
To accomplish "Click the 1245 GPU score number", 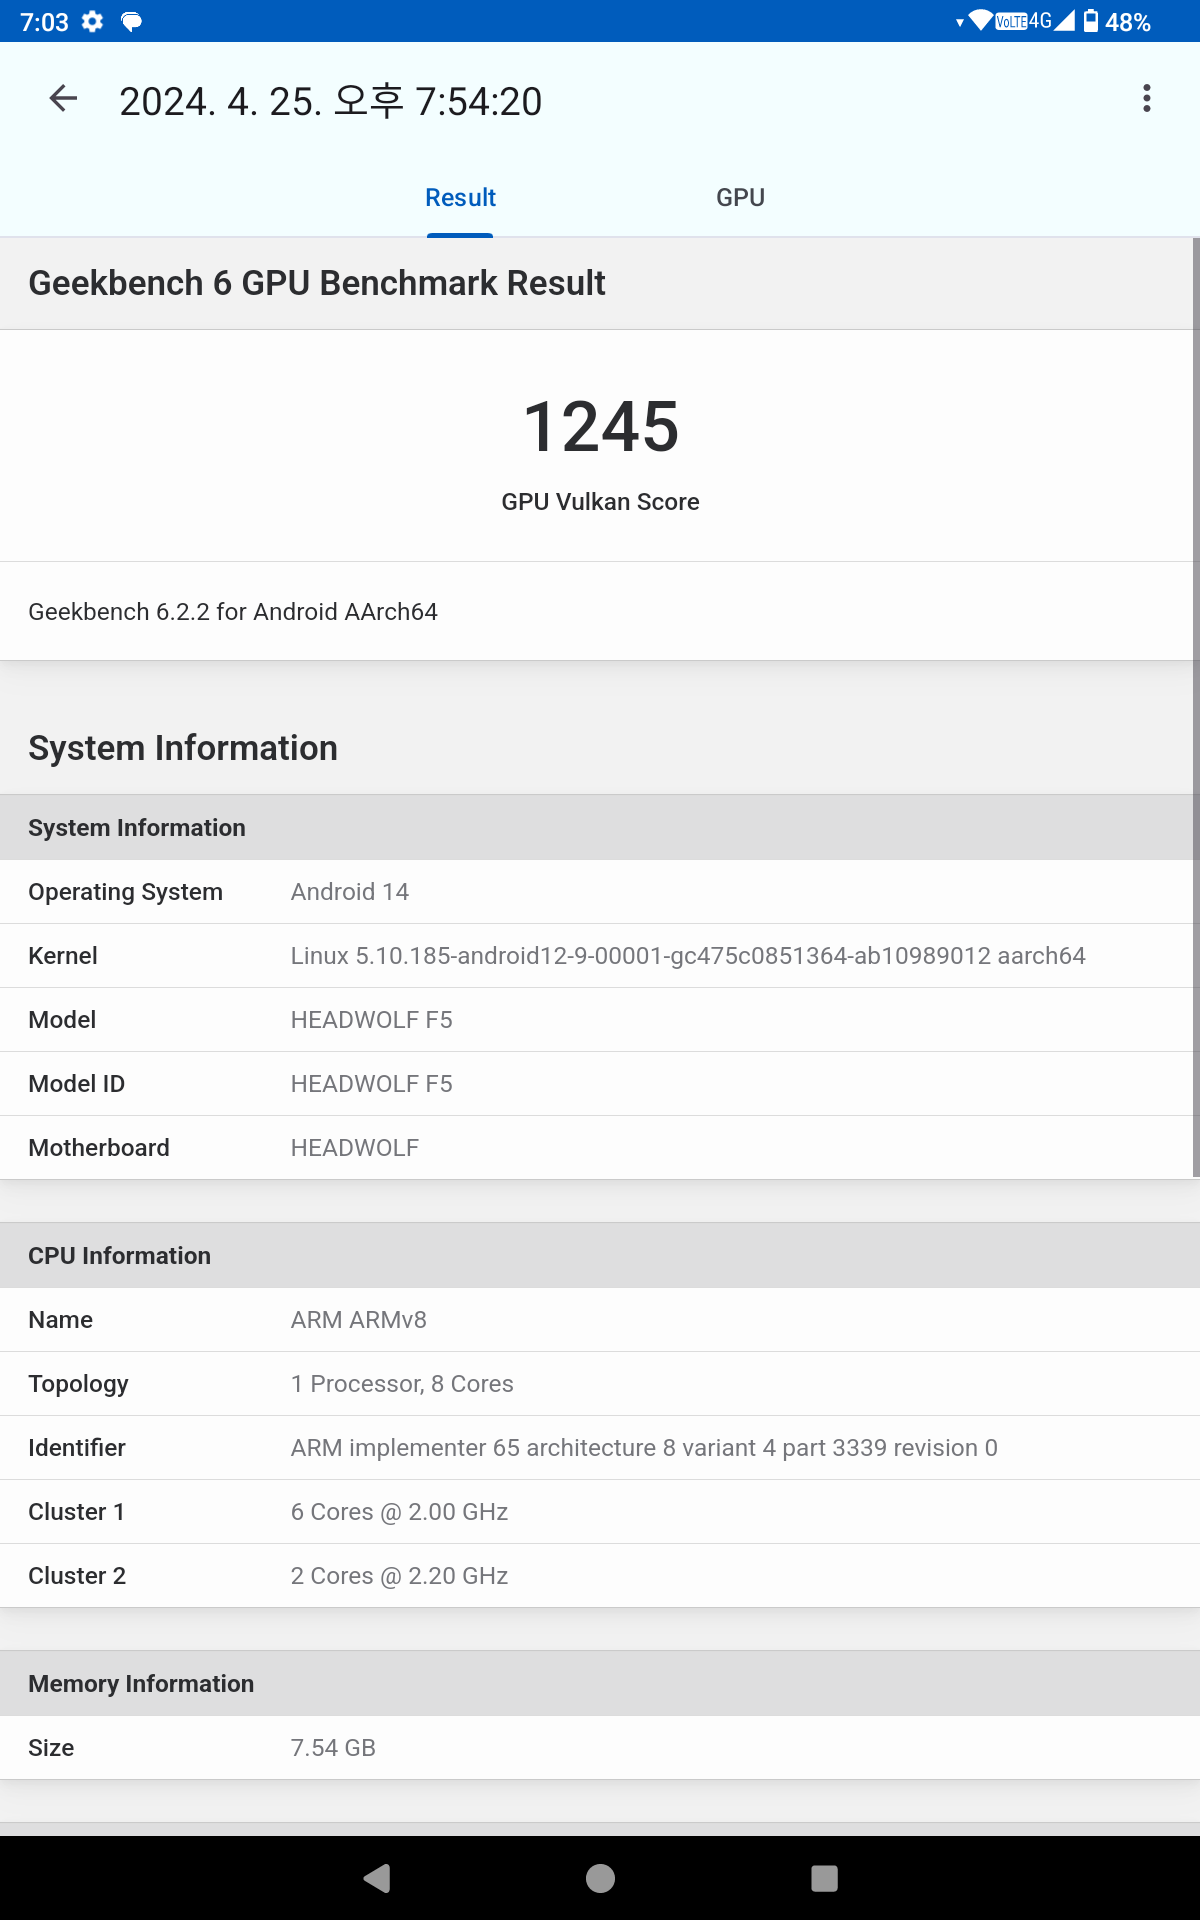I will 600,427.
